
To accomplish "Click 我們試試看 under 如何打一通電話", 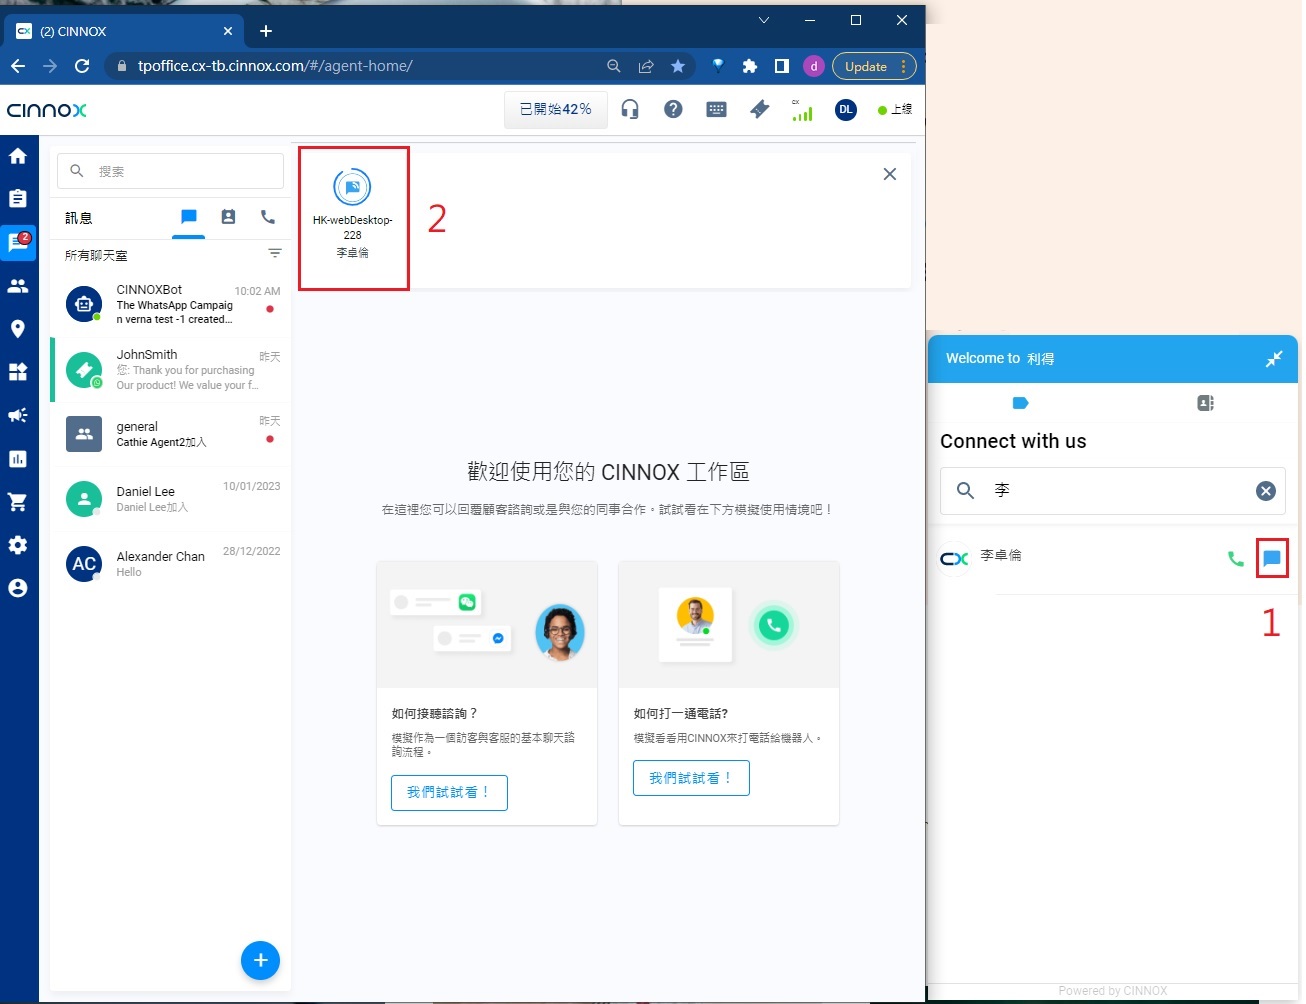I will pos(690,777).
